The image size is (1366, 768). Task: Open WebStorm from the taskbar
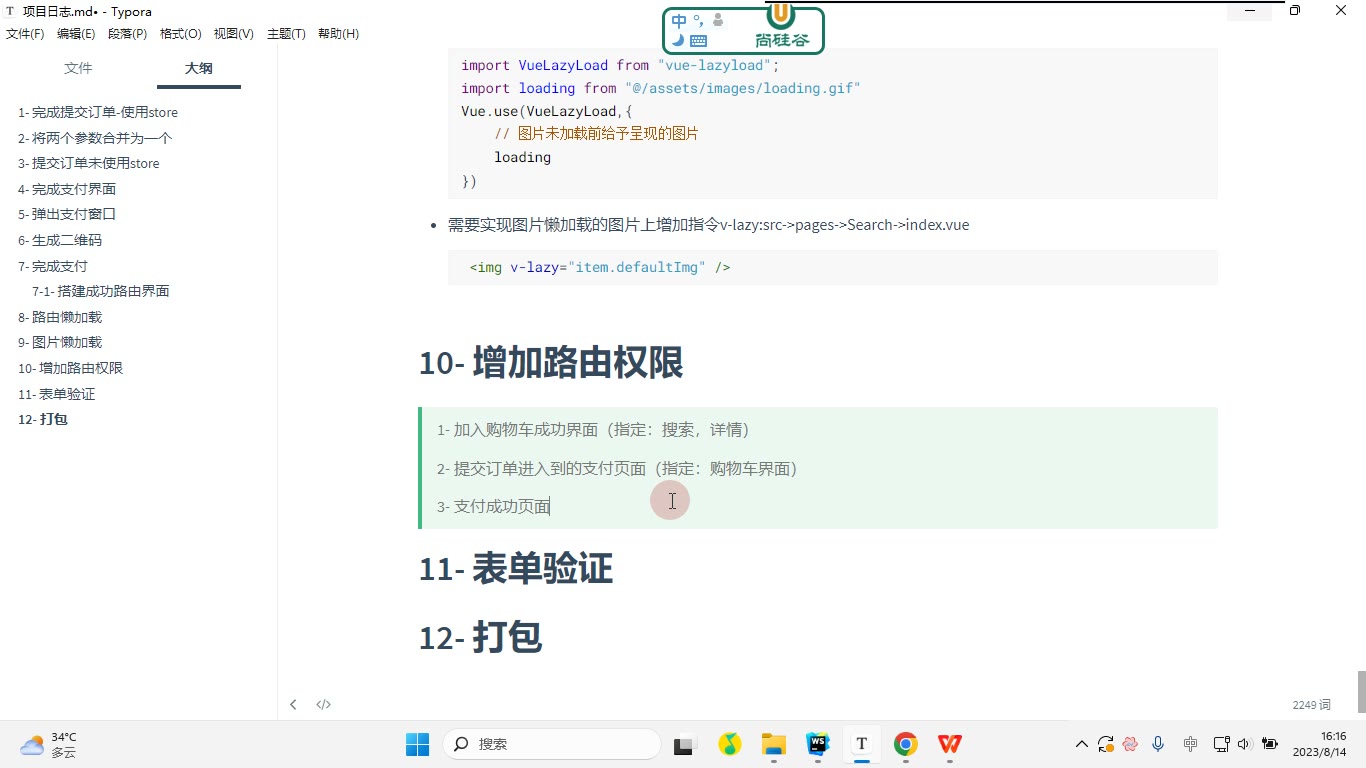coord(817,744)
